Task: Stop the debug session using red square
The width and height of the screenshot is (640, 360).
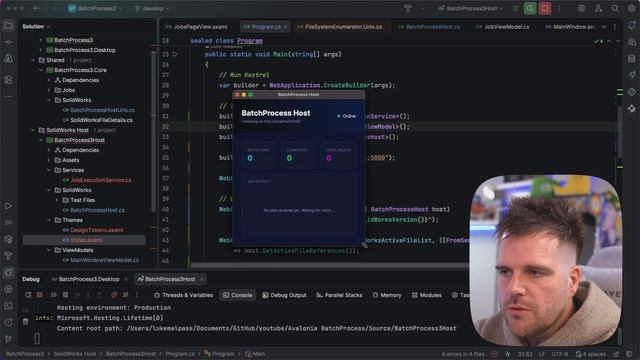Action: [x=40, y=295]
